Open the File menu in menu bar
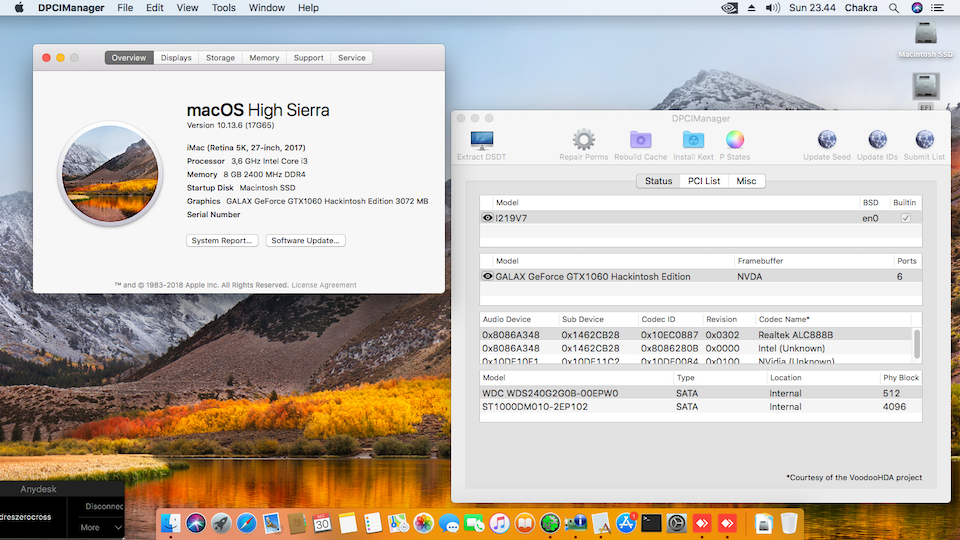Image resolution: width=960 pixels, height=540 pixels. [x=125, y=8]
